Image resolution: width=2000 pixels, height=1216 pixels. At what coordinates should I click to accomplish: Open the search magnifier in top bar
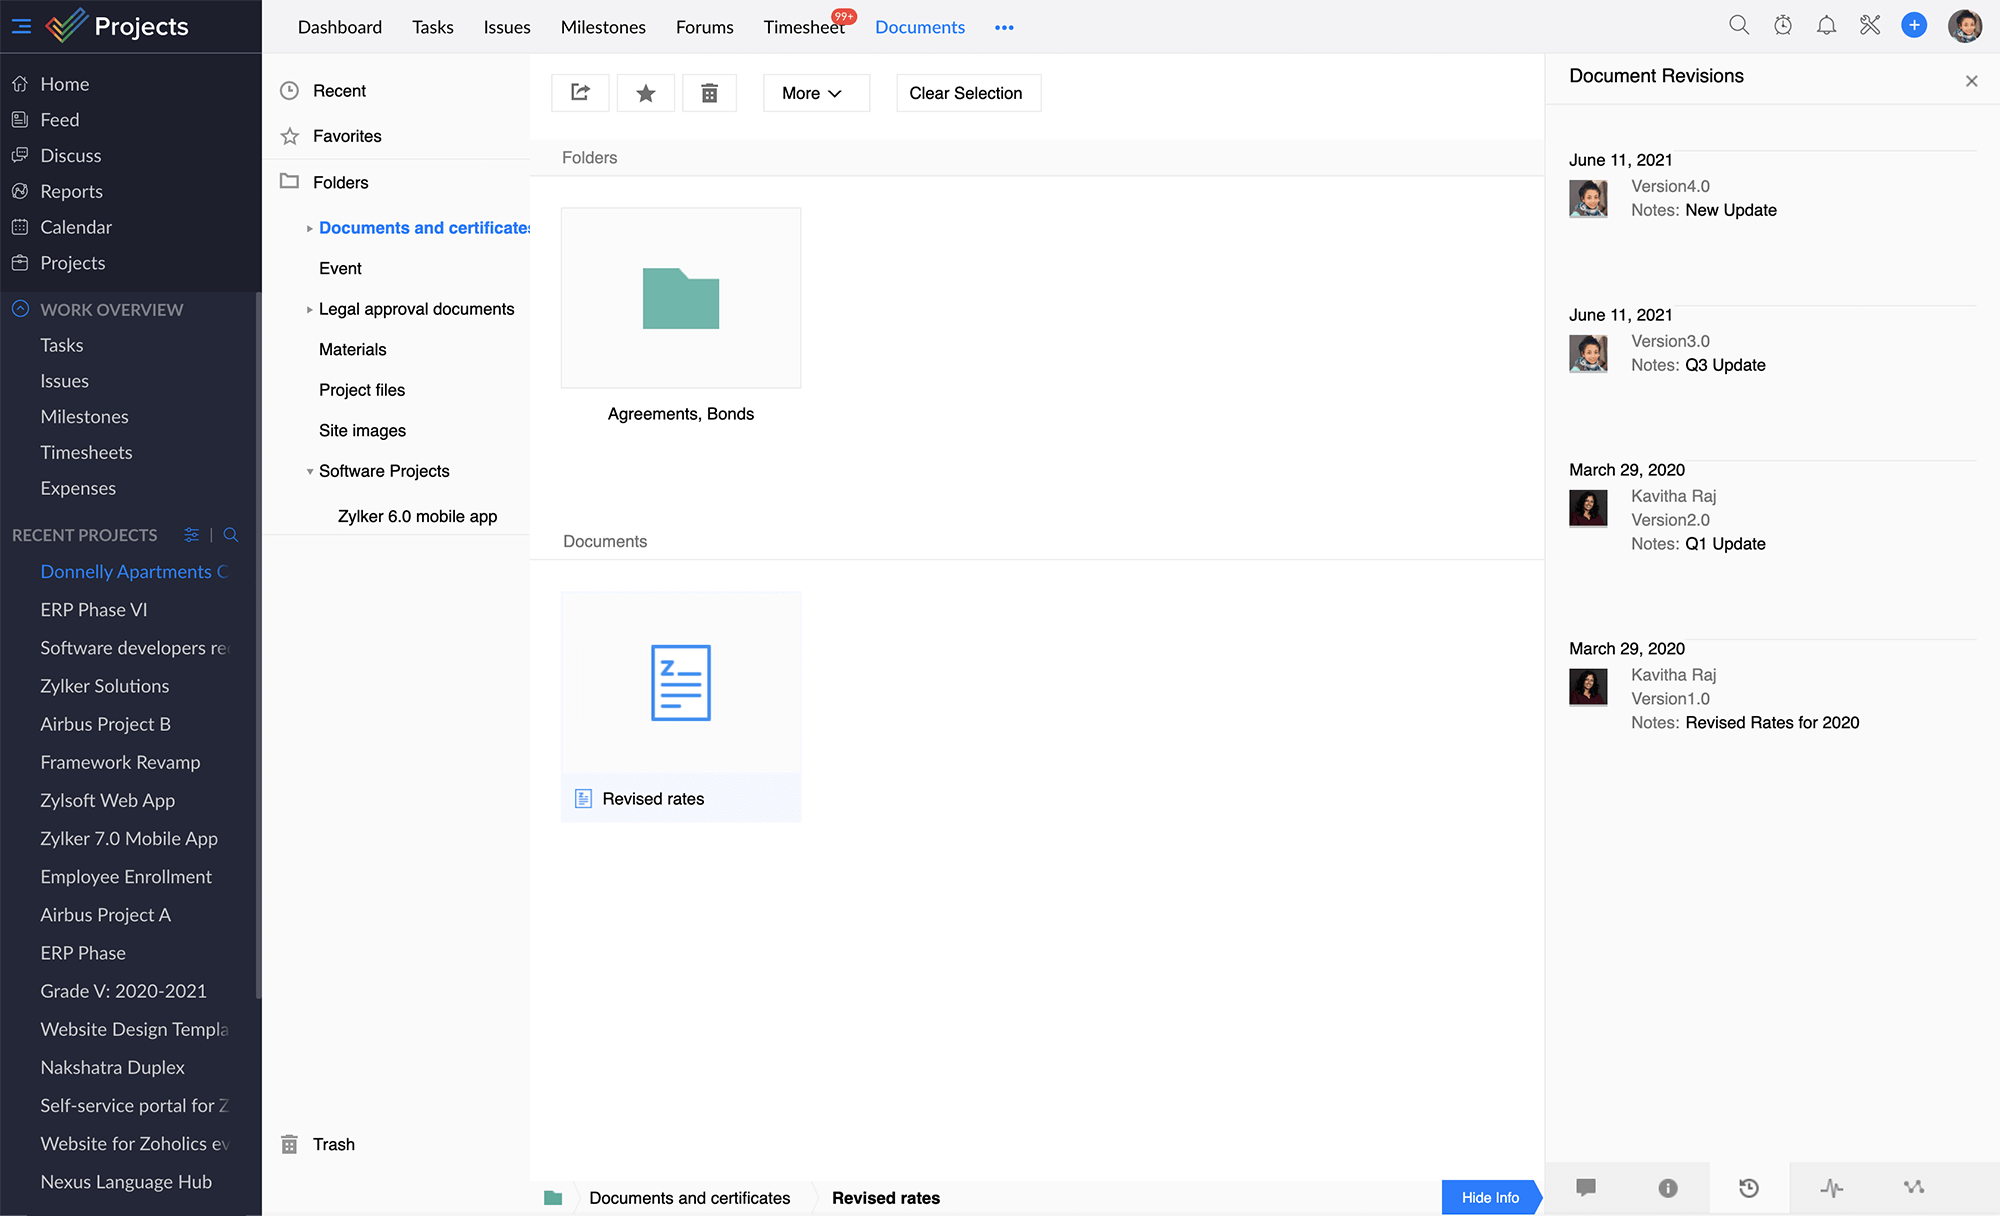coord(1739,26)
